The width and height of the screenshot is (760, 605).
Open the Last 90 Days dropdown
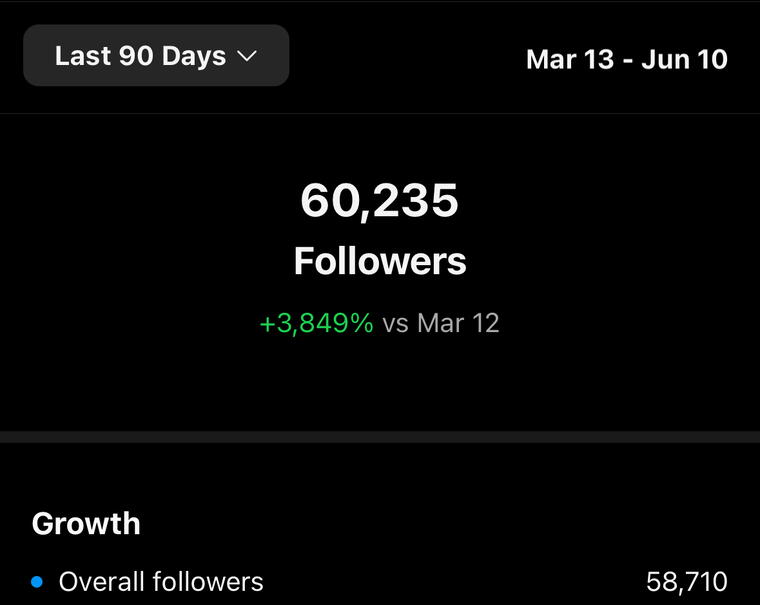pos(156,56)
